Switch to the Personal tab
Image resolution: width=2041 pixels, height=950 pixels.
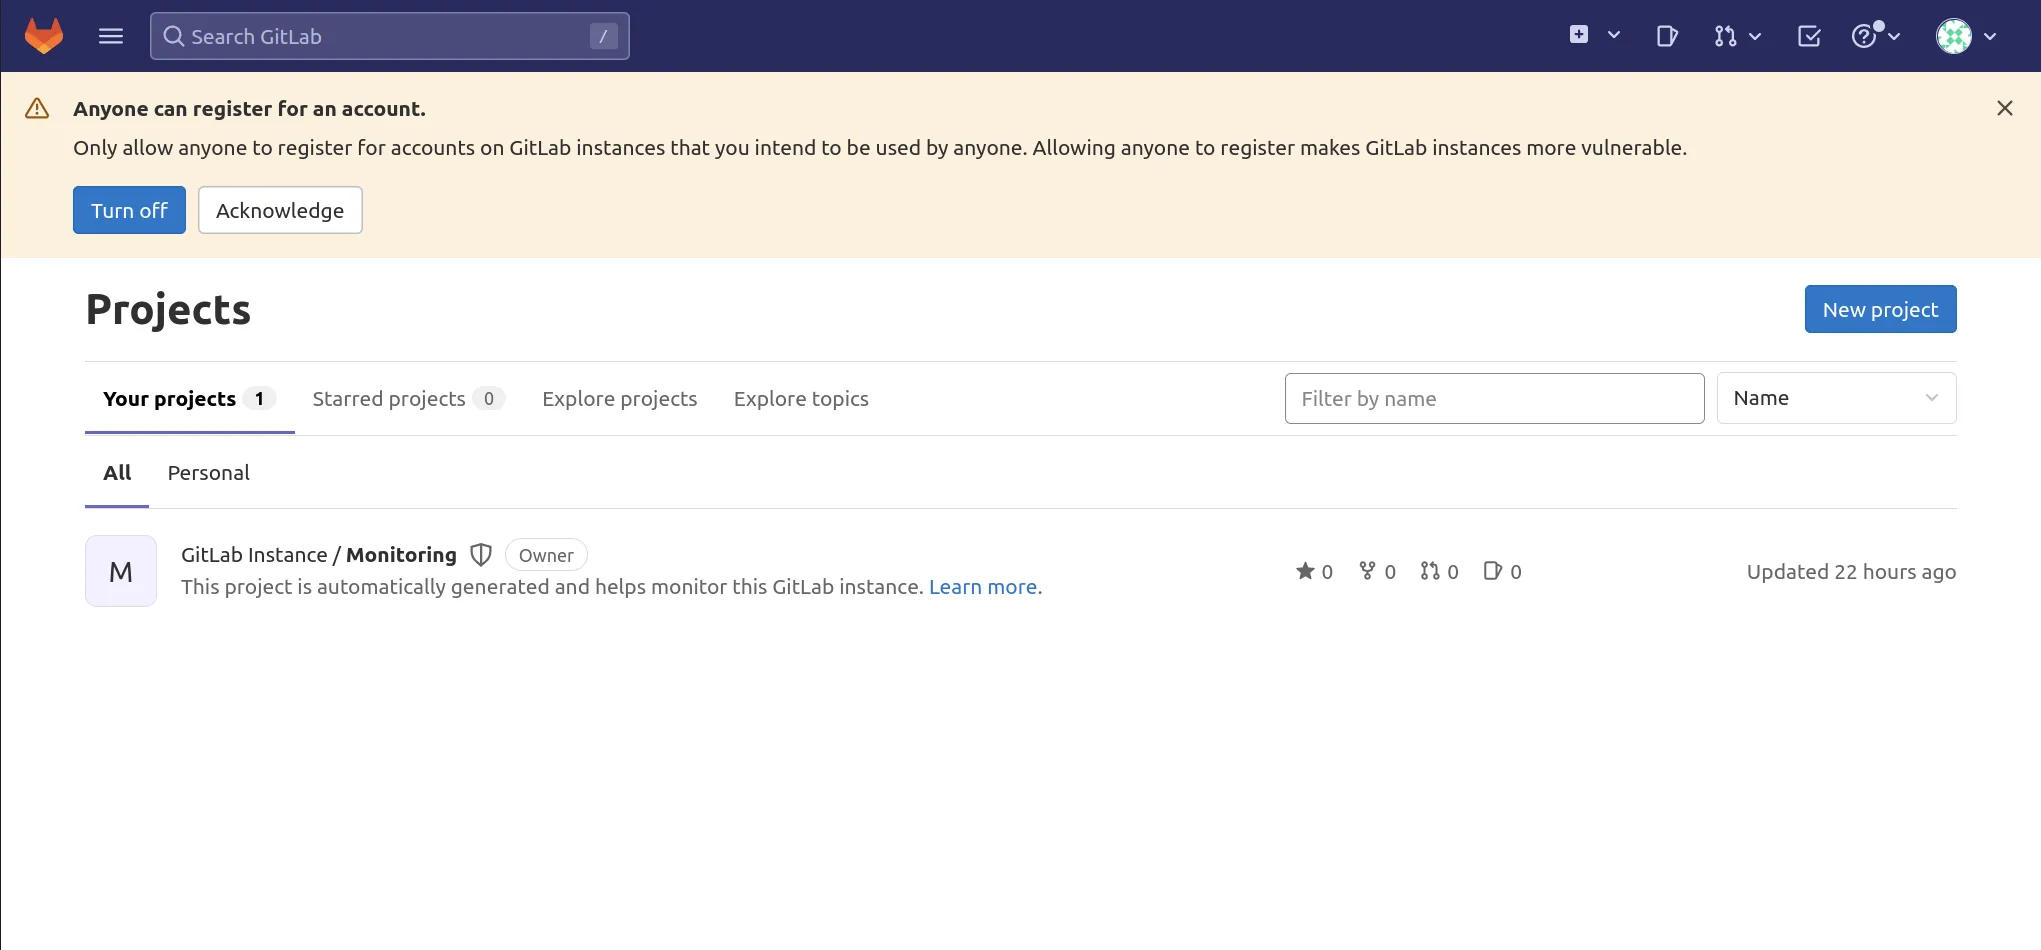tap(208, 472)
